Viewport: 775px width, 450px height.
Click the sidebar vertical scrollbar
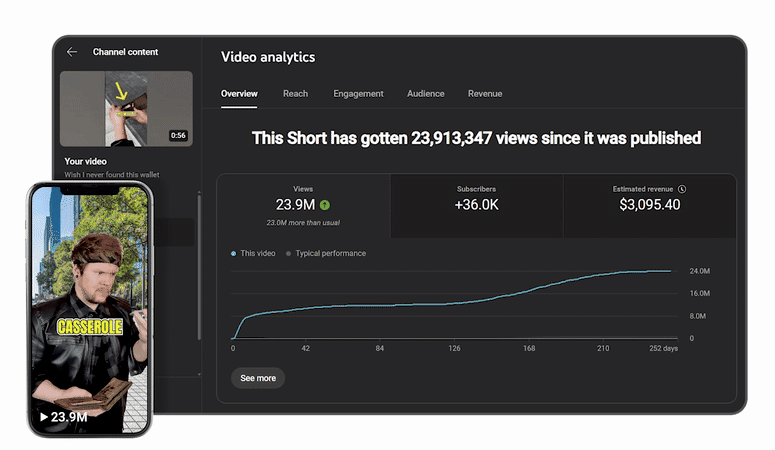(199, 267)
